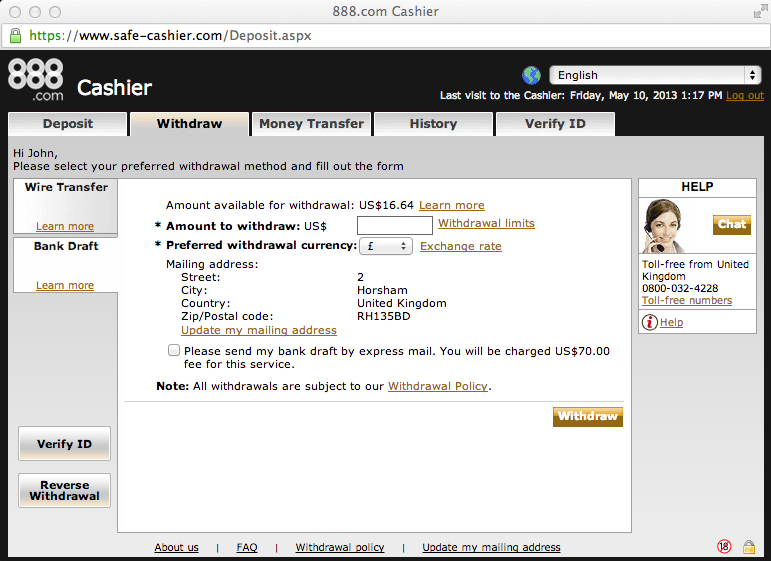Click Update my mailing address under postal code
Viewport: 771px width, 561px height.
[x=259, y=330]
